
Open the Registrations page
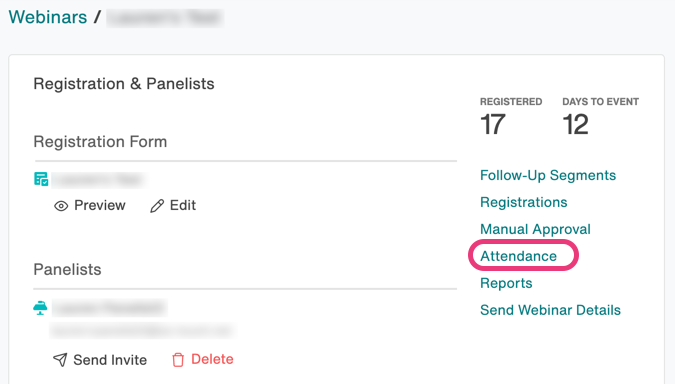coord(523,202)
